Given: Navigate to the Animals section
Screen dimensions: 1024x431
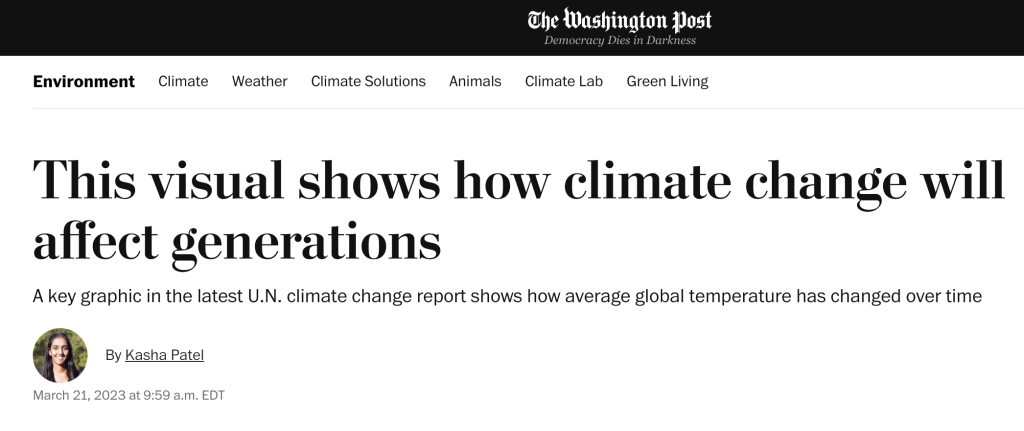Looking at the screenshot, I should pos(475,81).
